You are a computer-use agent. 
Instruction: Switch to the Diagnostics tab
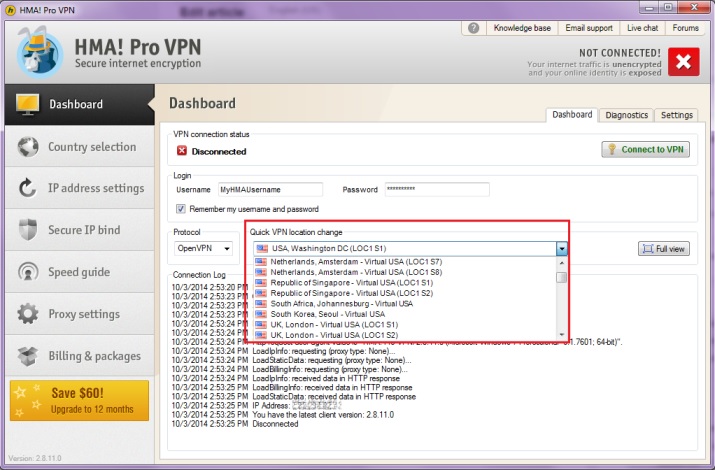click(627, 115)
